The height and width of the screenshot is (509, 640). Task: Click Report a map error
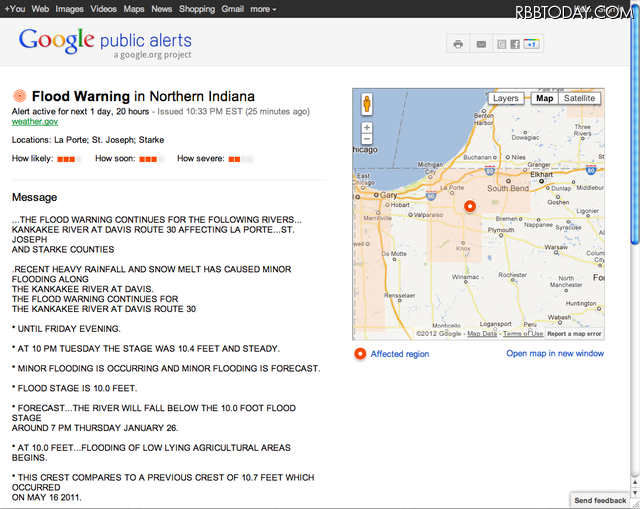[x=574, y=334]
